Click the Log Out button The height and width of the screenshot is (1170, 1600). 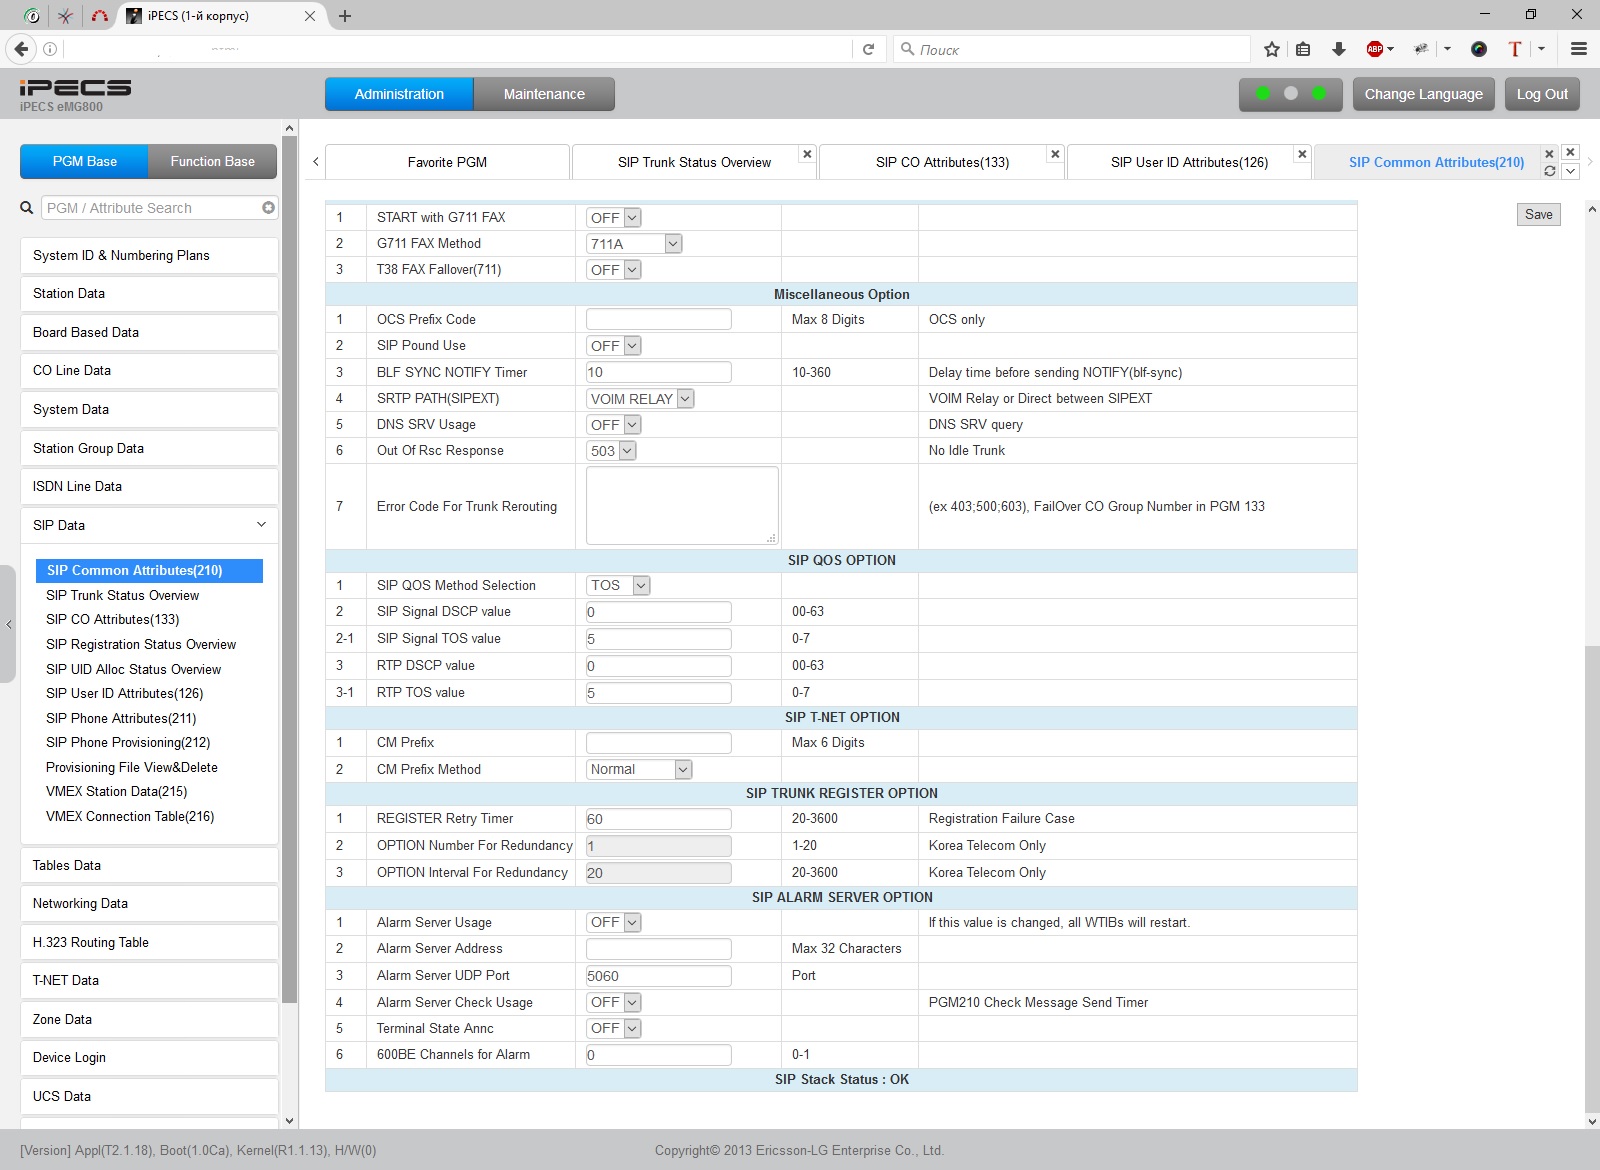pos(1541,94)
